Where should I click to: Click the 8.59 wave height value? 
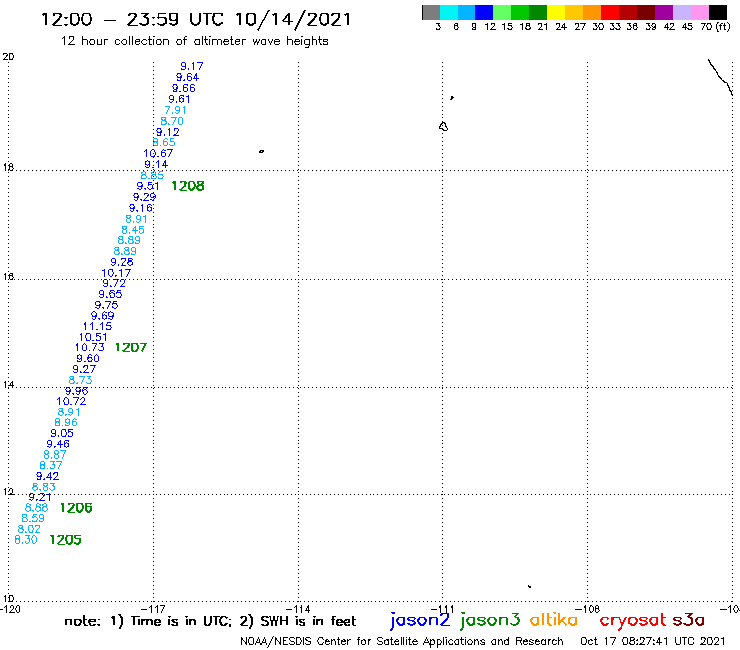point(33,518)
